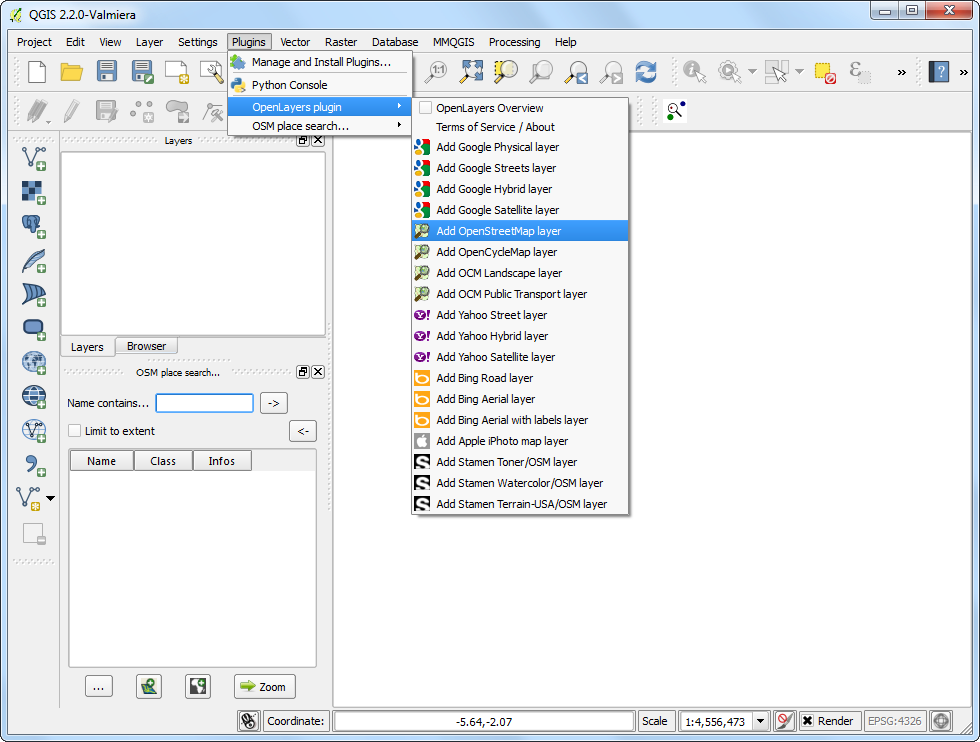Image resolution: width=980 pixels, height=742 pixels.
Task: Choose Add Google Satellite layer
Action: point(520,210)
